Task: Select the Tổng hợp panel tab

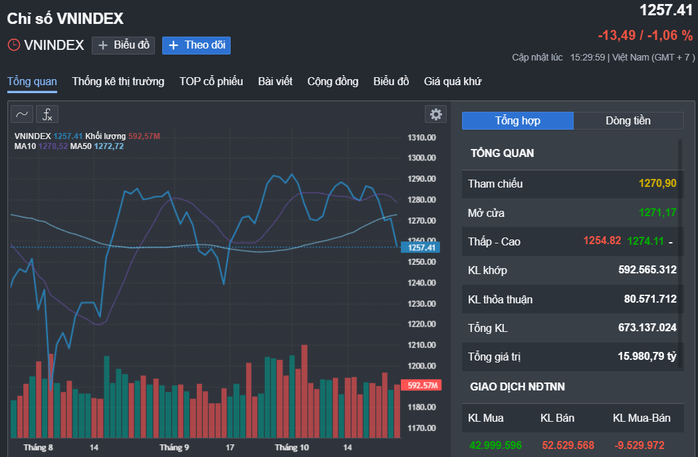Action: click(x=518, y=121)
